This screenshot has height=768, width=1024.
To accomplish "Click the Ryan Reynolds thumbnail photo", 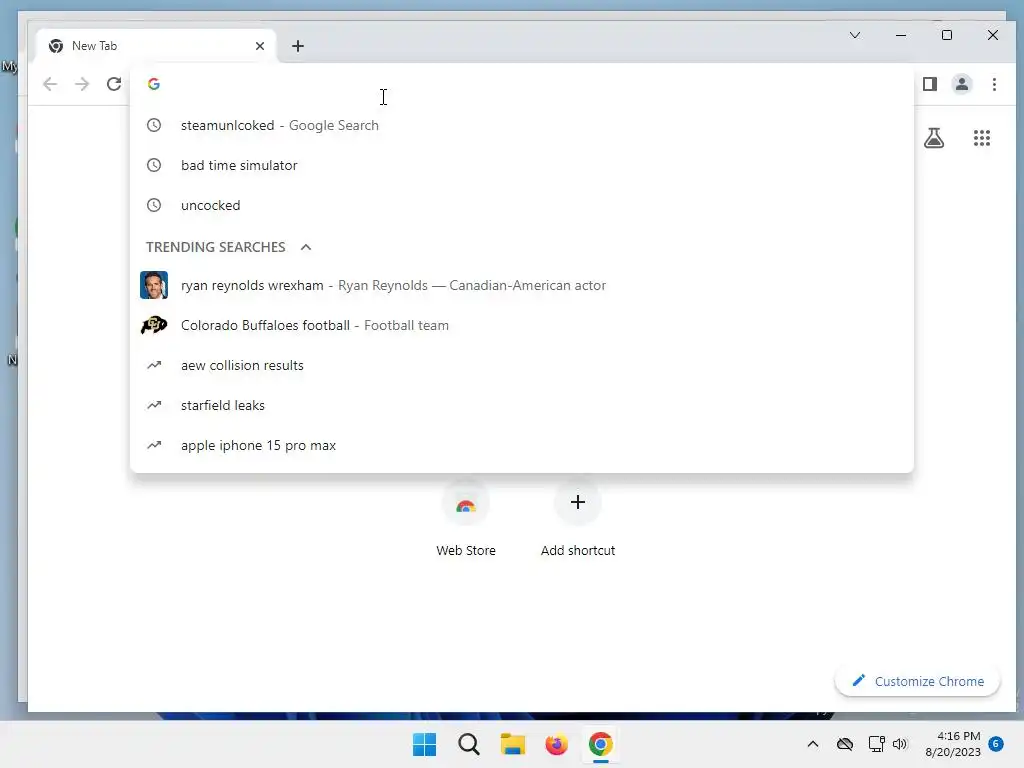I will click(x=154, y=285).
